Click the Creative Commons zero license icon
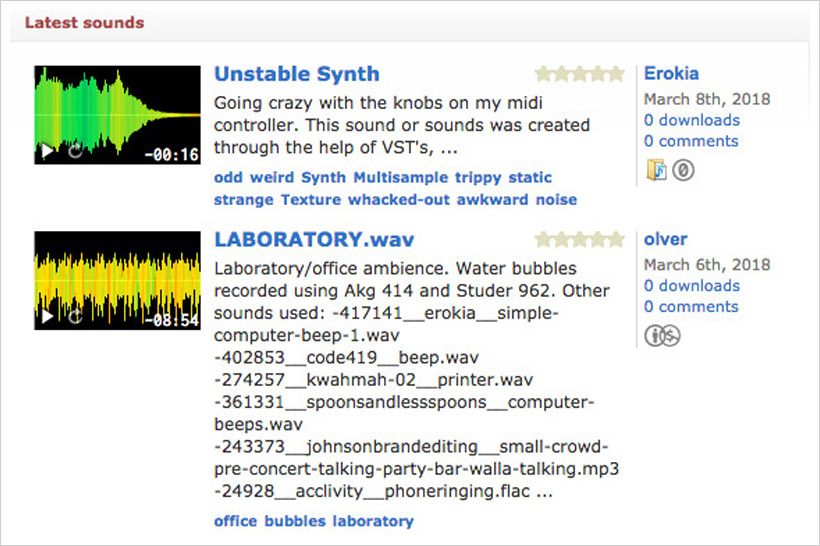The height and width of the screenshot is (546, 820). coord(683,170)
